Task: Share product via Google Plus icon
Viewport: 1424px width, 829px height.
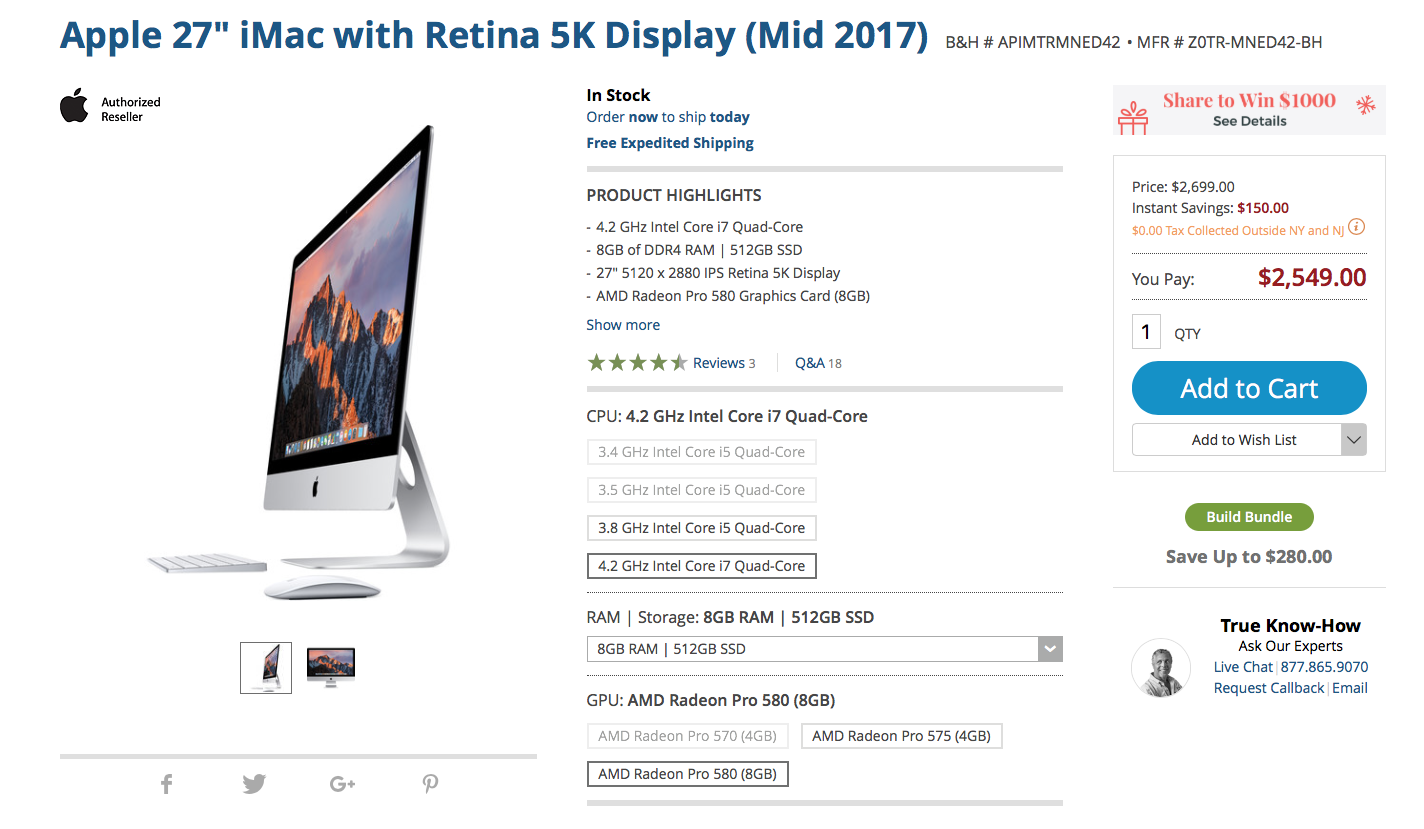Action: (342, 784)
